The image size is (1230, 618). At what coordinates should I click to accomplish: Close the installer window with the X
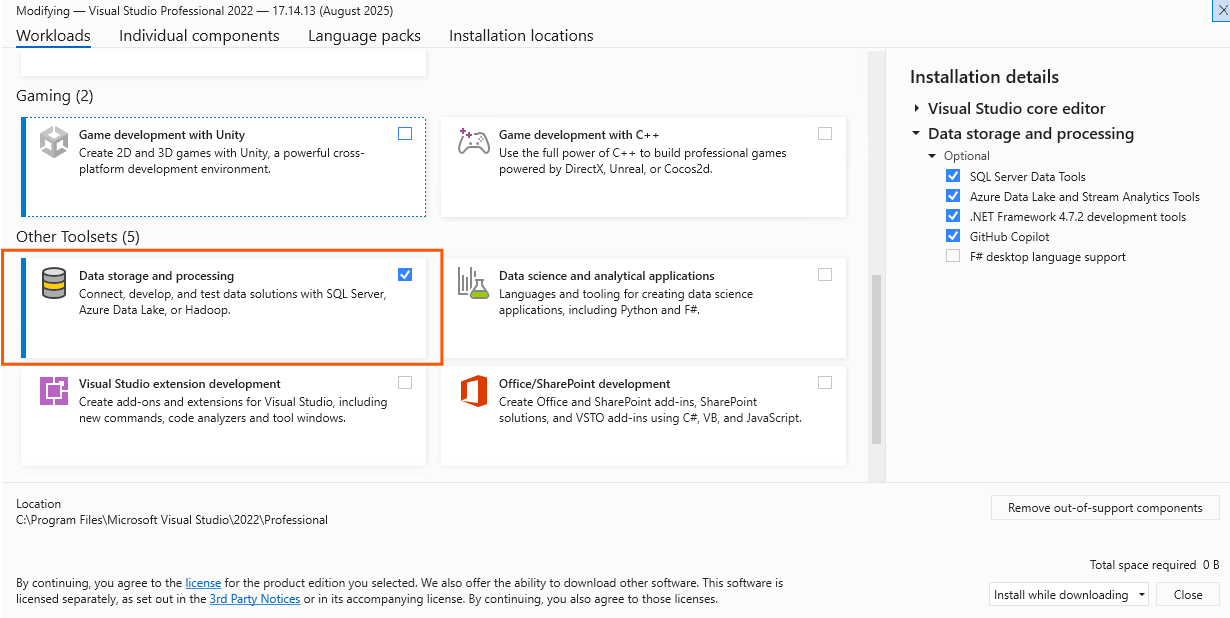point(1221,9)
